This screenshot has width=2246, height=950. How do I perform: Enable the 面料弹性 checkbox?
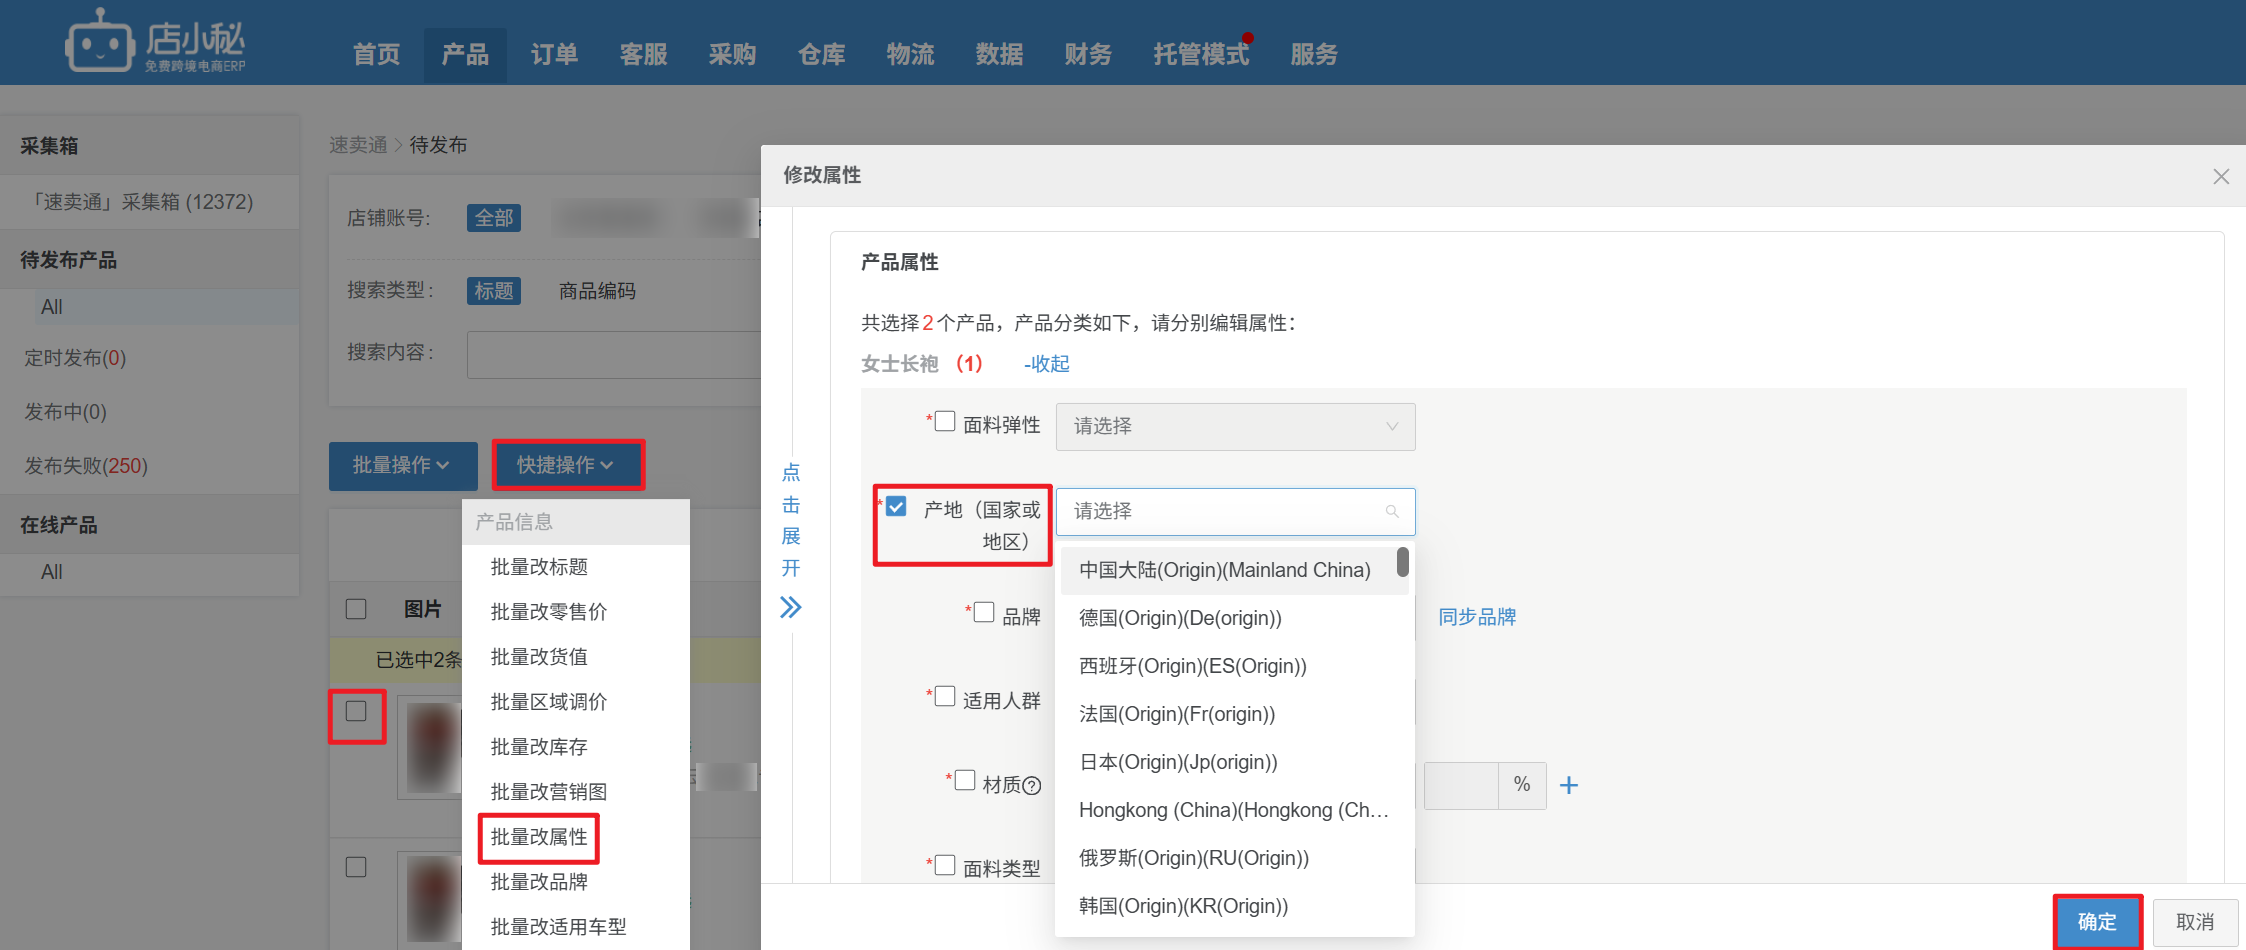click(x=945, y=421)
